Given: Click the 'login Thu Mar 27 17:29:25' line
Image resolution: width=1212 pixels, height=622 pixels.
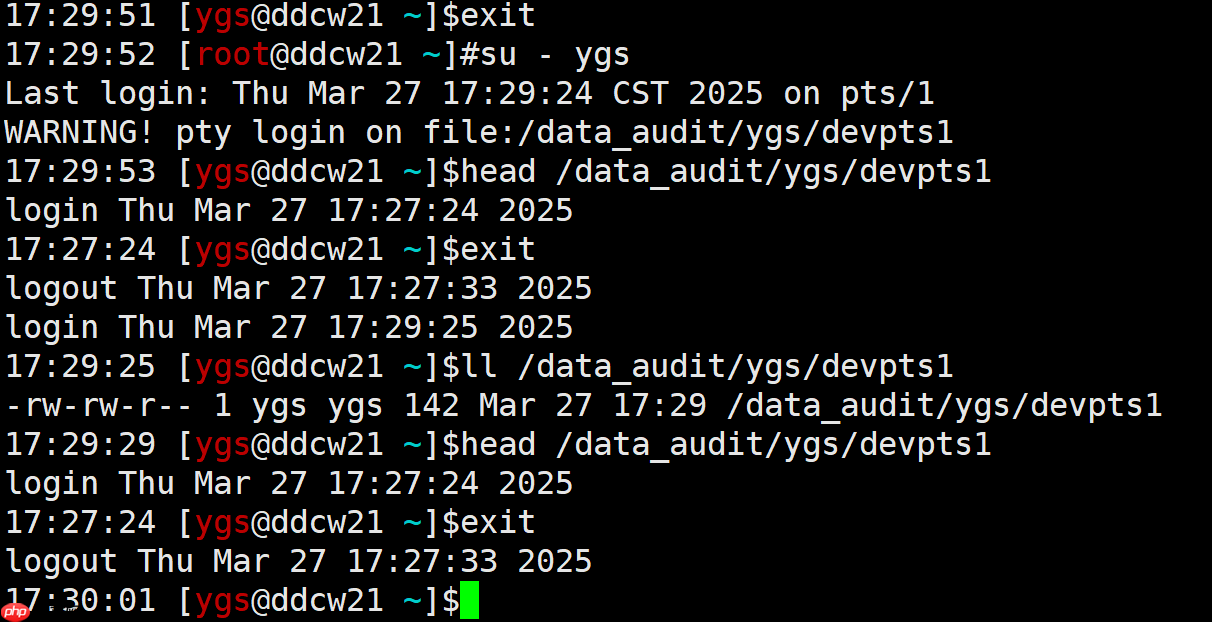Looking at the screenshot, I should (x=289, y=327).
